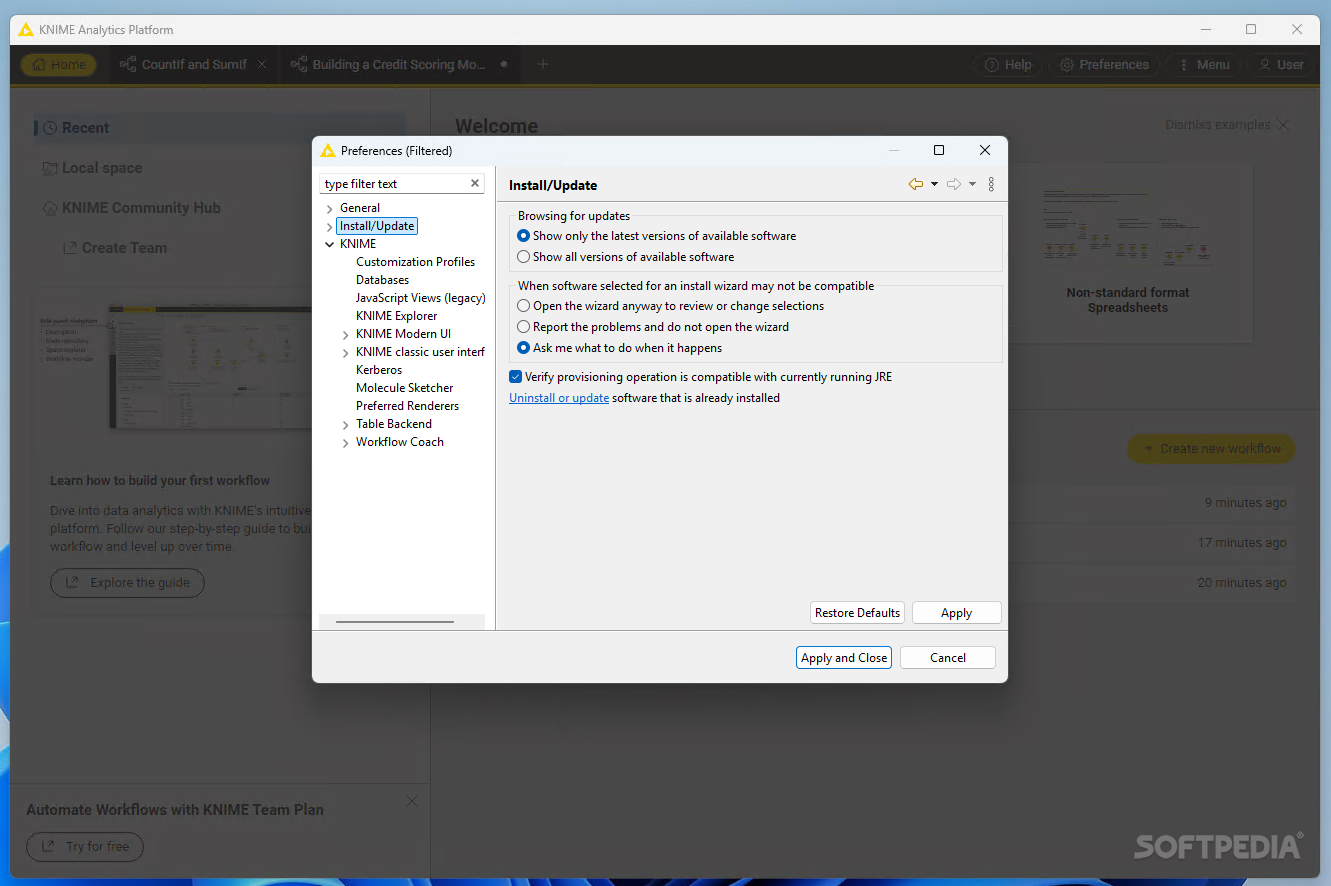This screenshot has width=1331, height=886.
Task: Select Databases preference page
Action: (382, 280)
